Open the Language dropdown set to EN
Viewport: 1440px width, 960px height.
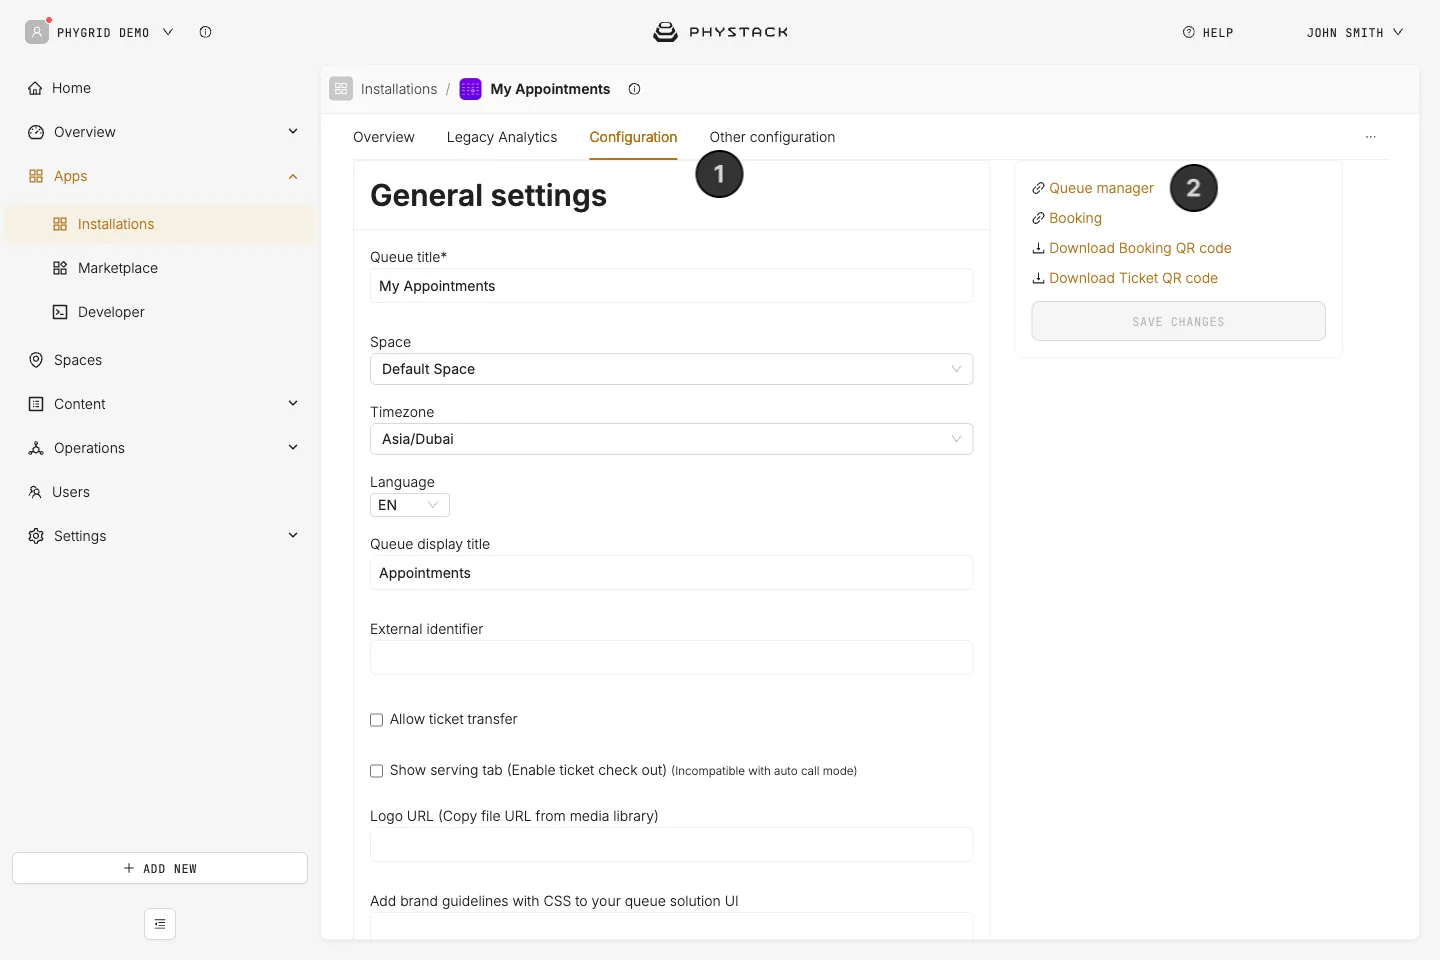click(410, 505)
